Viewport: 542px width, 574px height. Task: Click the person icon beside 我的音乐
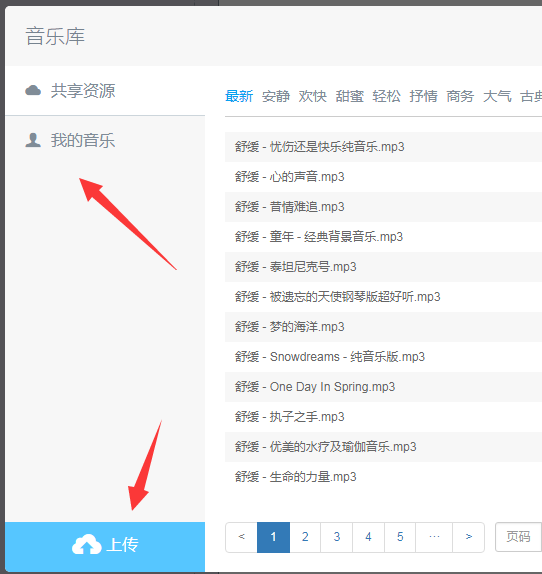coord(33,140)
